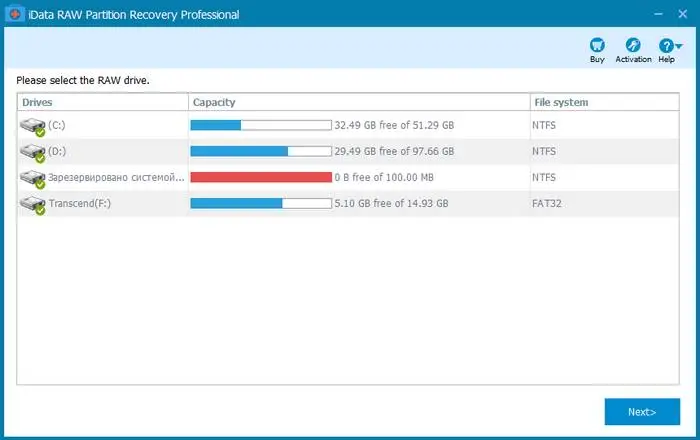Screen dimensions: 700x440
Task: Click the NTFS cell in D: row
Action: [x=544, y=151]
